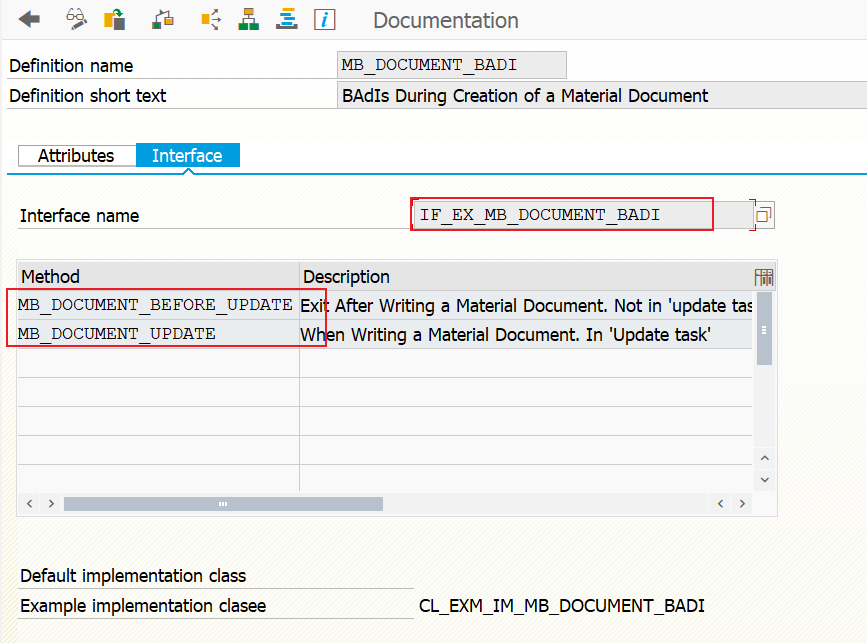Select the Interface tab

tap(187, 155)
